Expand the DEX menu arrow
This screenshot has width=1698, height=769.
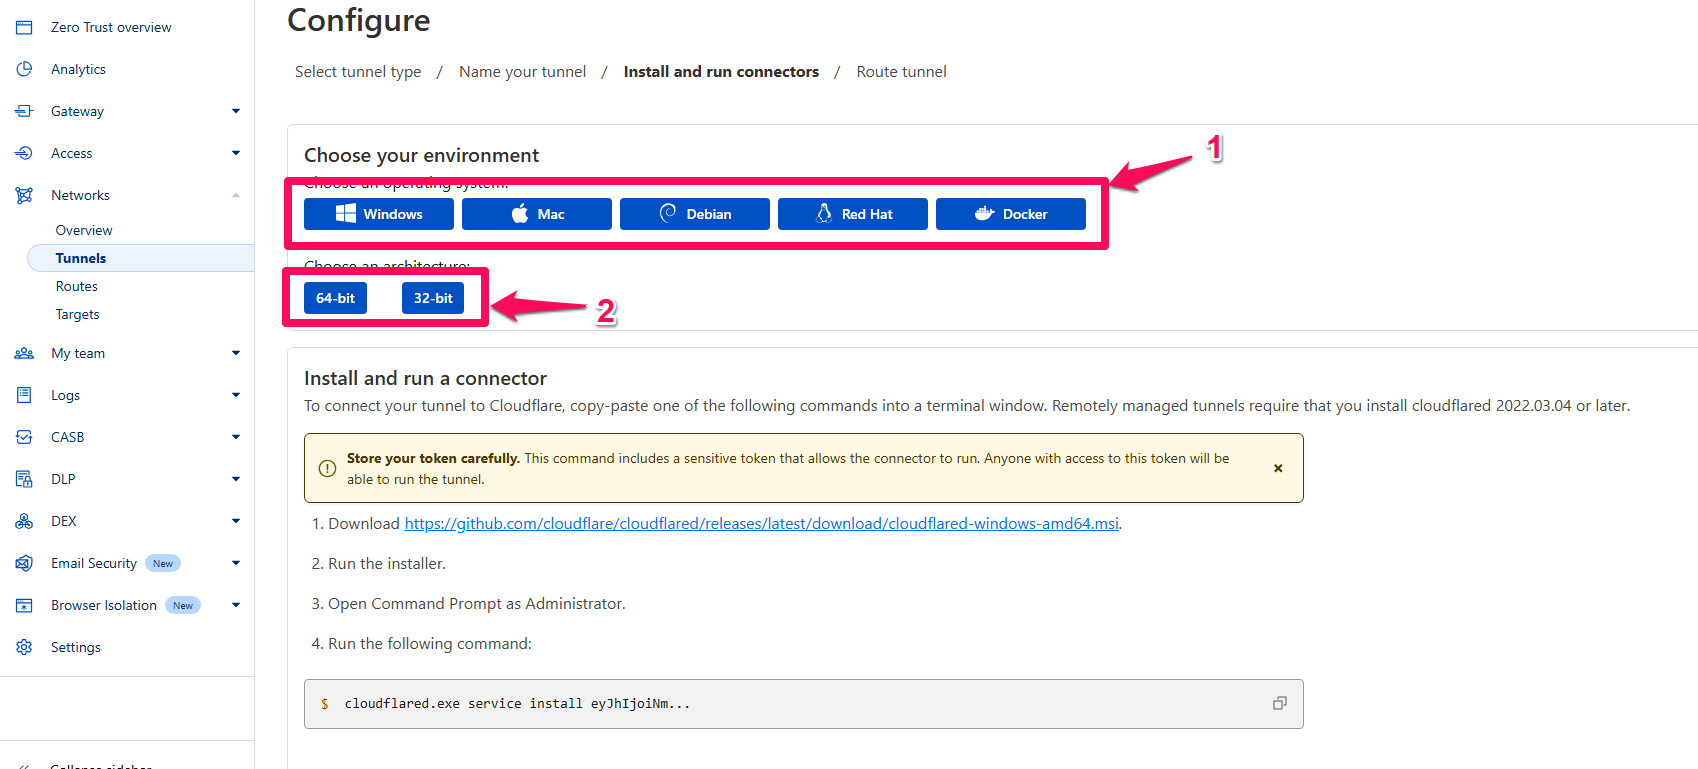point(236,521)
